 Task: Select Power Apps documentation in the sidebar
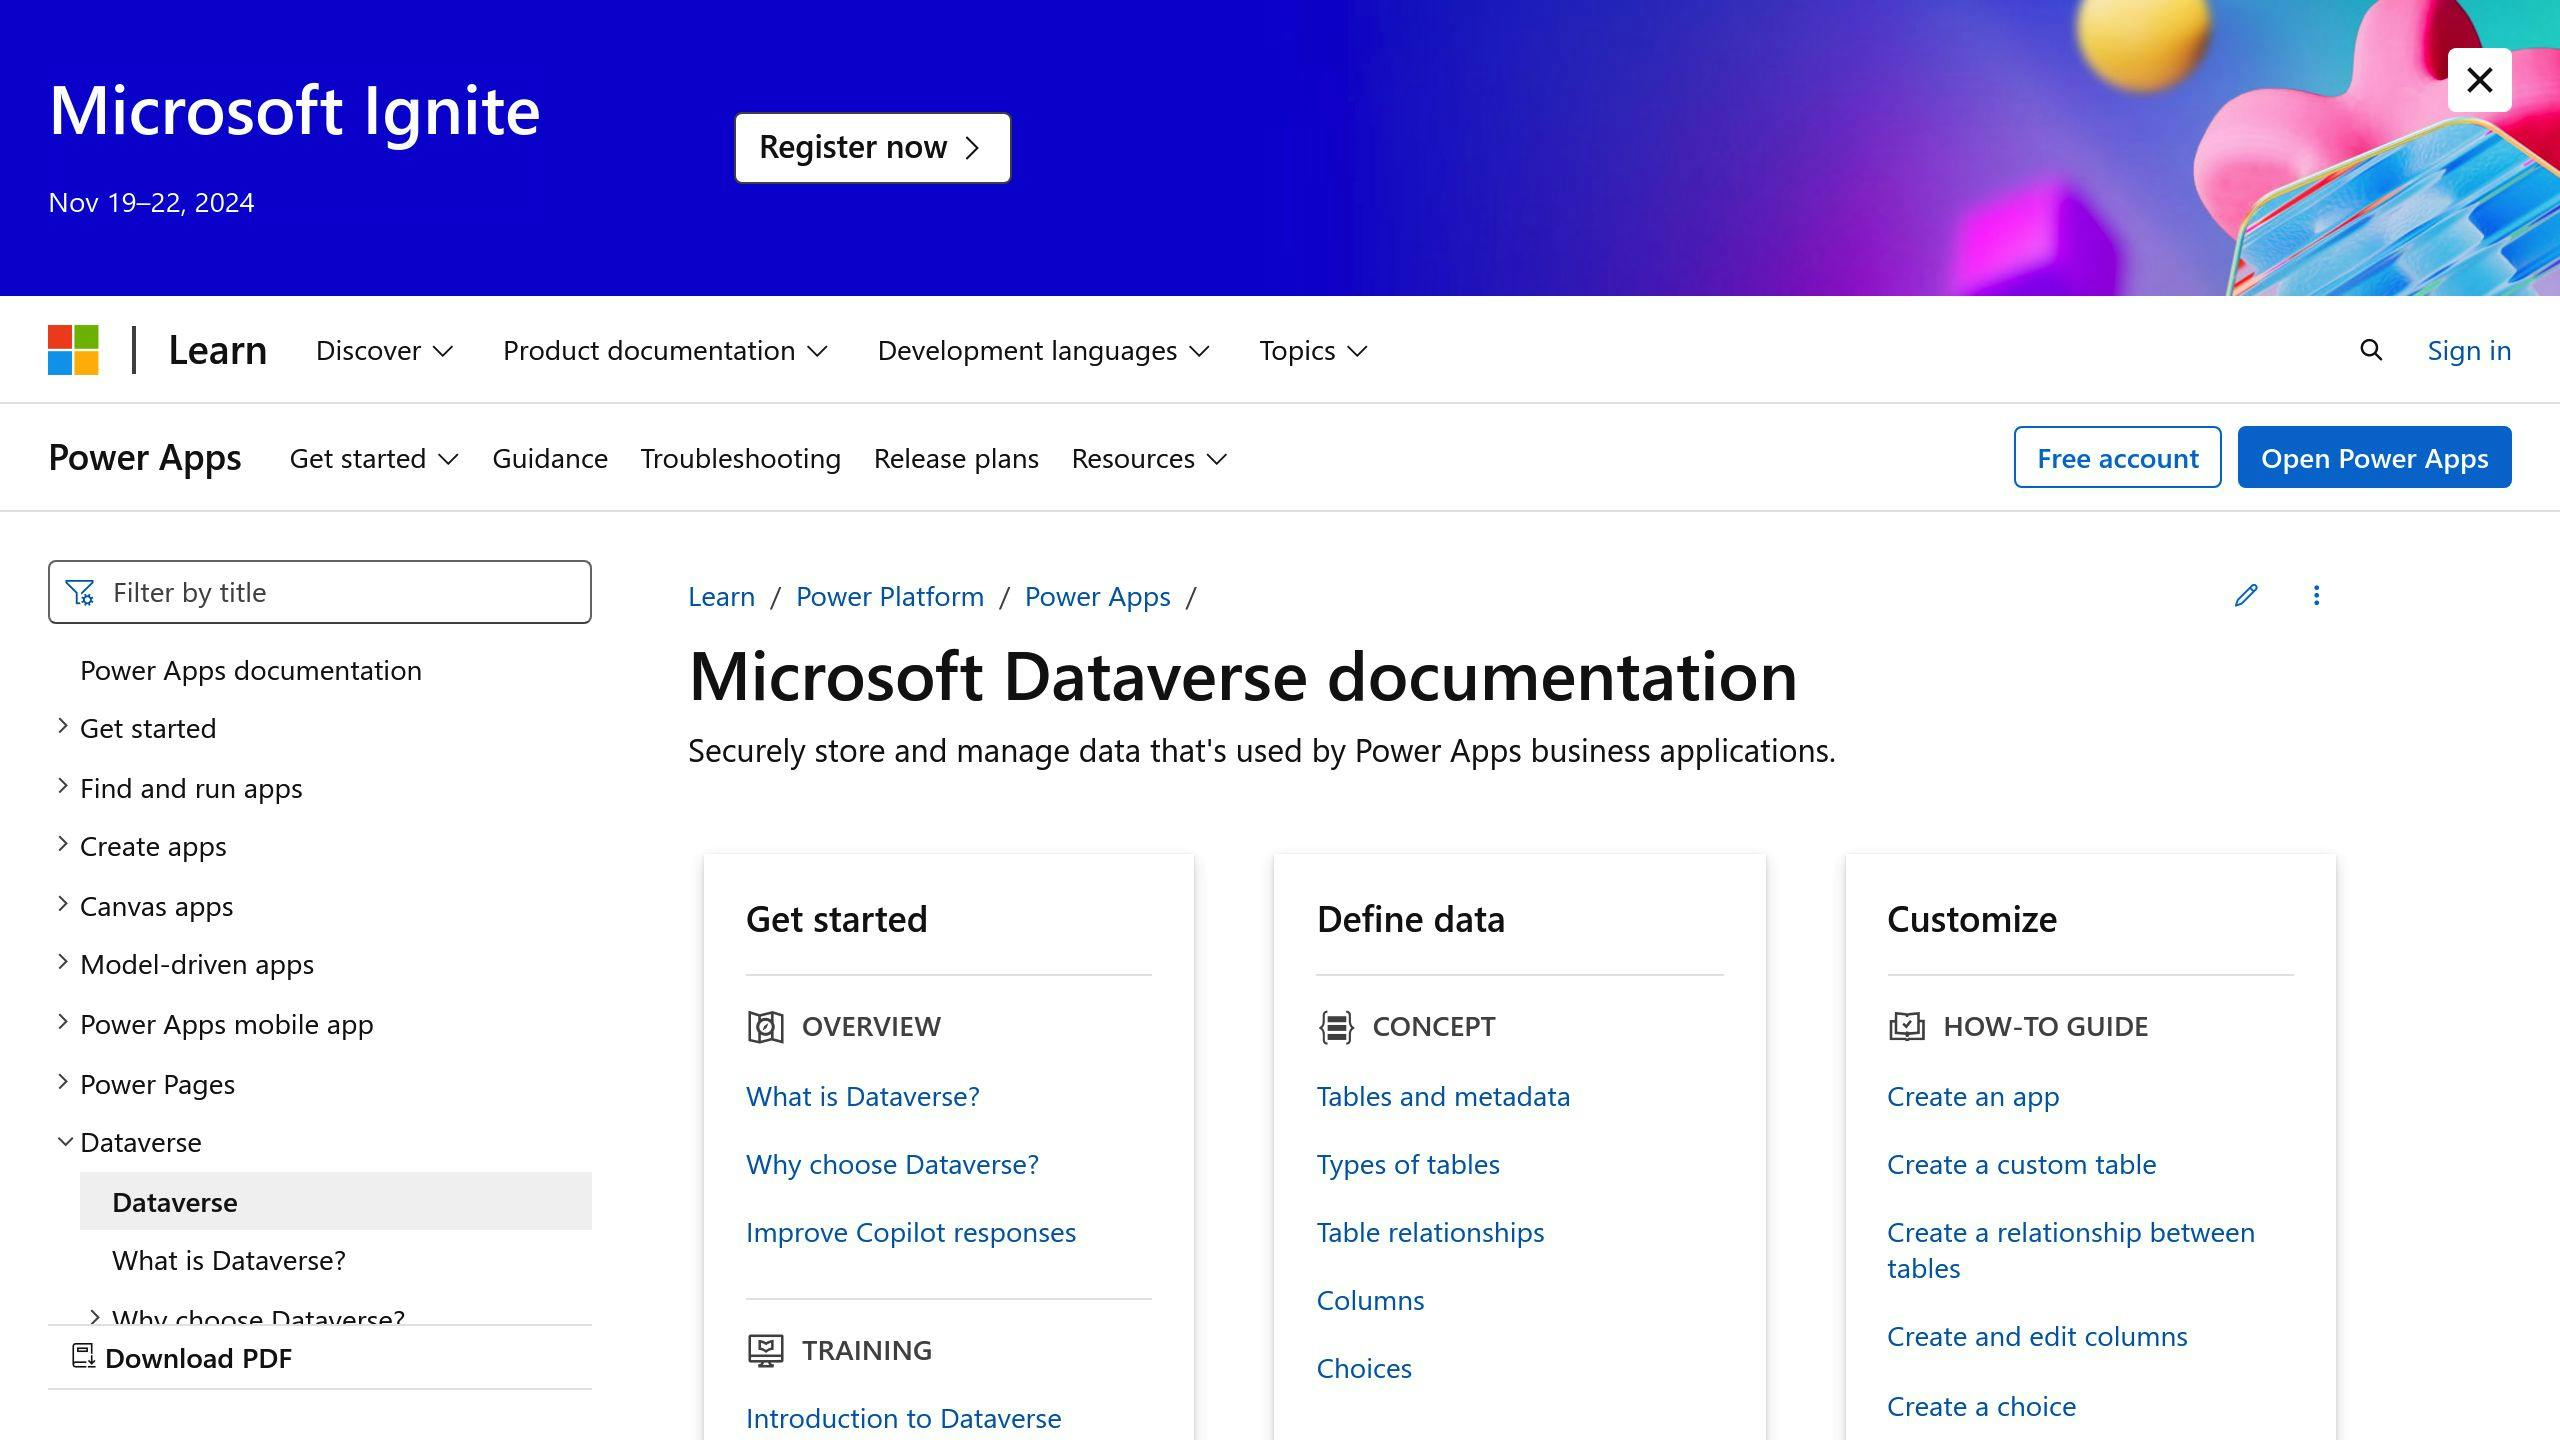[251, 671]
